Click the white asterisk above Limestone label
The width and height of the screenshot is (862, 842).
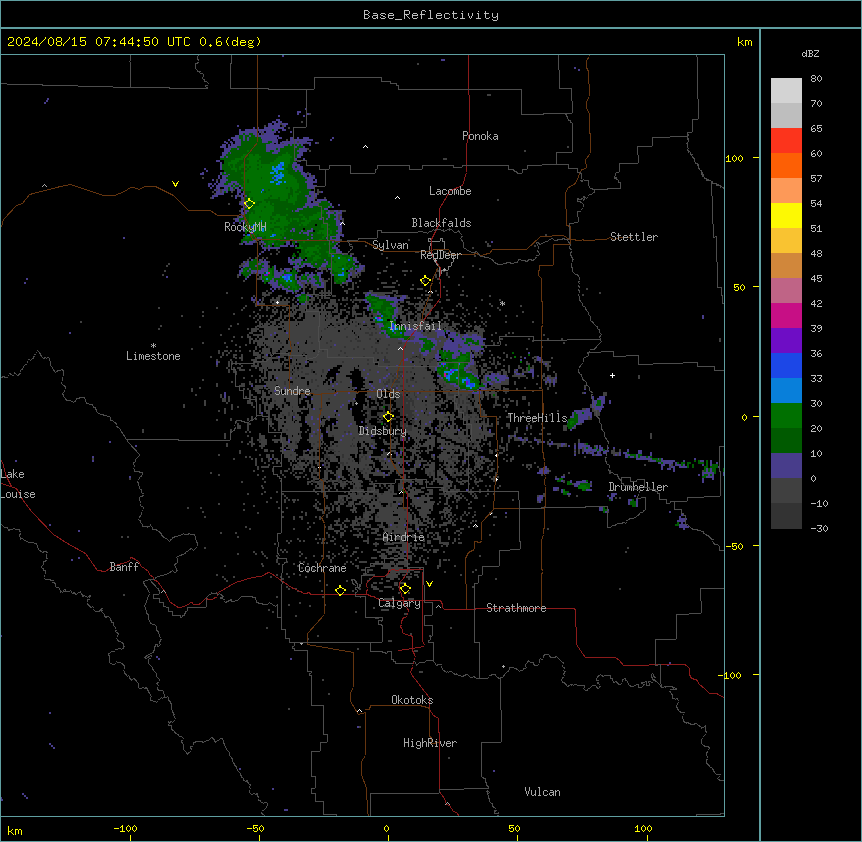click(153, 345)
